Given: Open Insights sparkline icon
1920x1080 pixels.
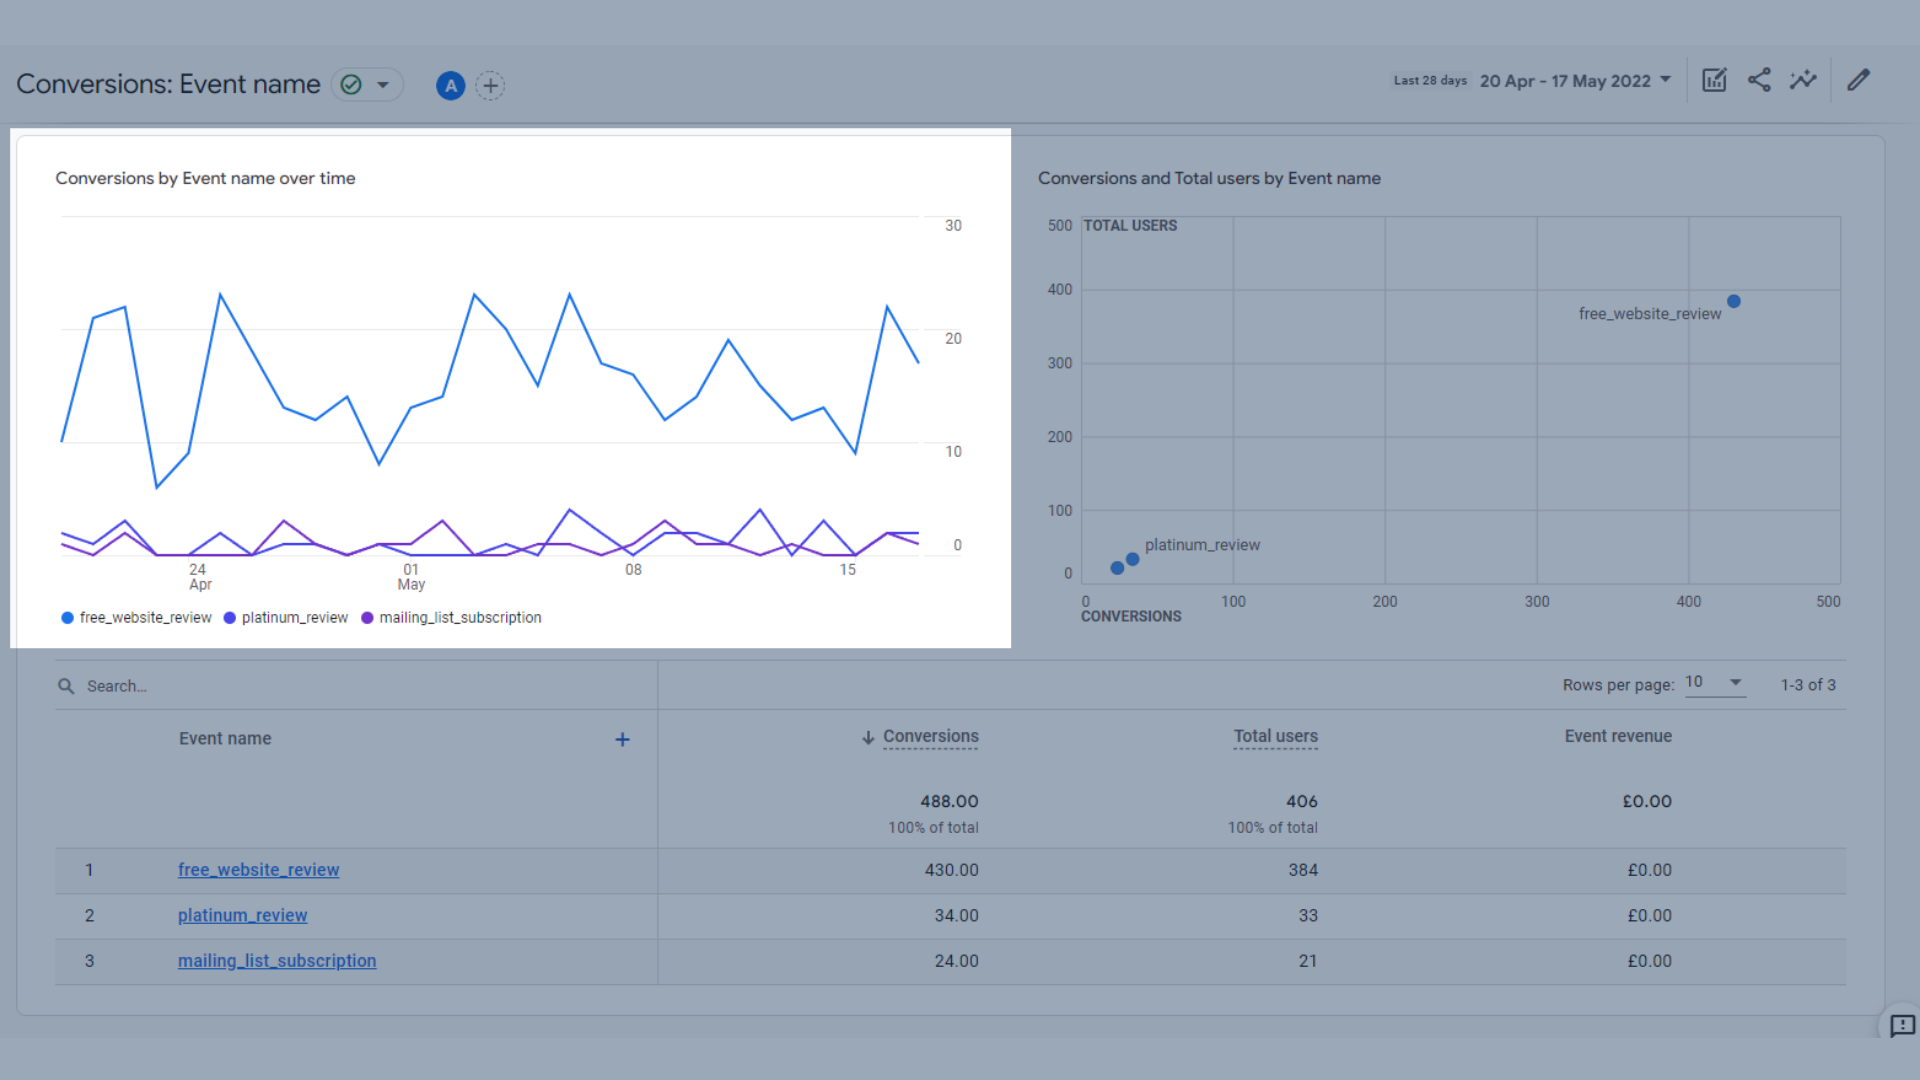Looking at the screenshot, I should point(1803,80).
